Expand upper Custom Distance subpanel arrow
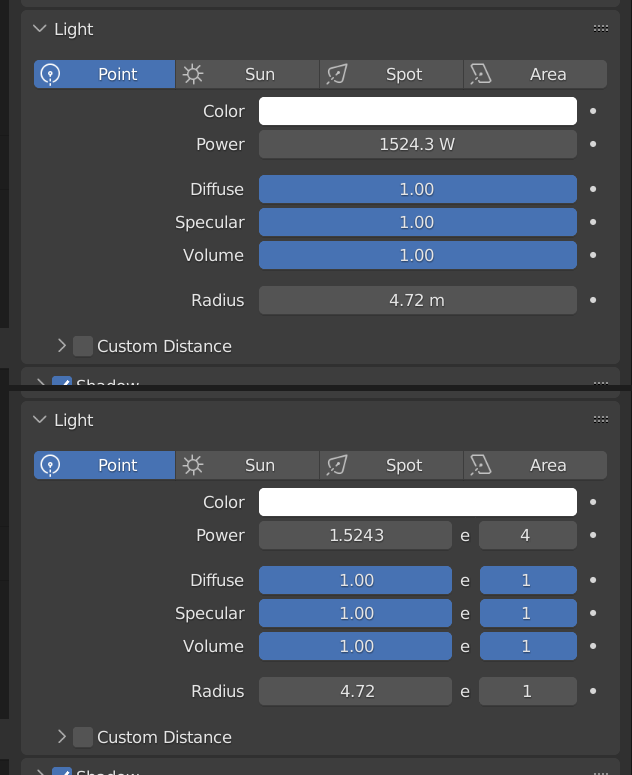 62,346
